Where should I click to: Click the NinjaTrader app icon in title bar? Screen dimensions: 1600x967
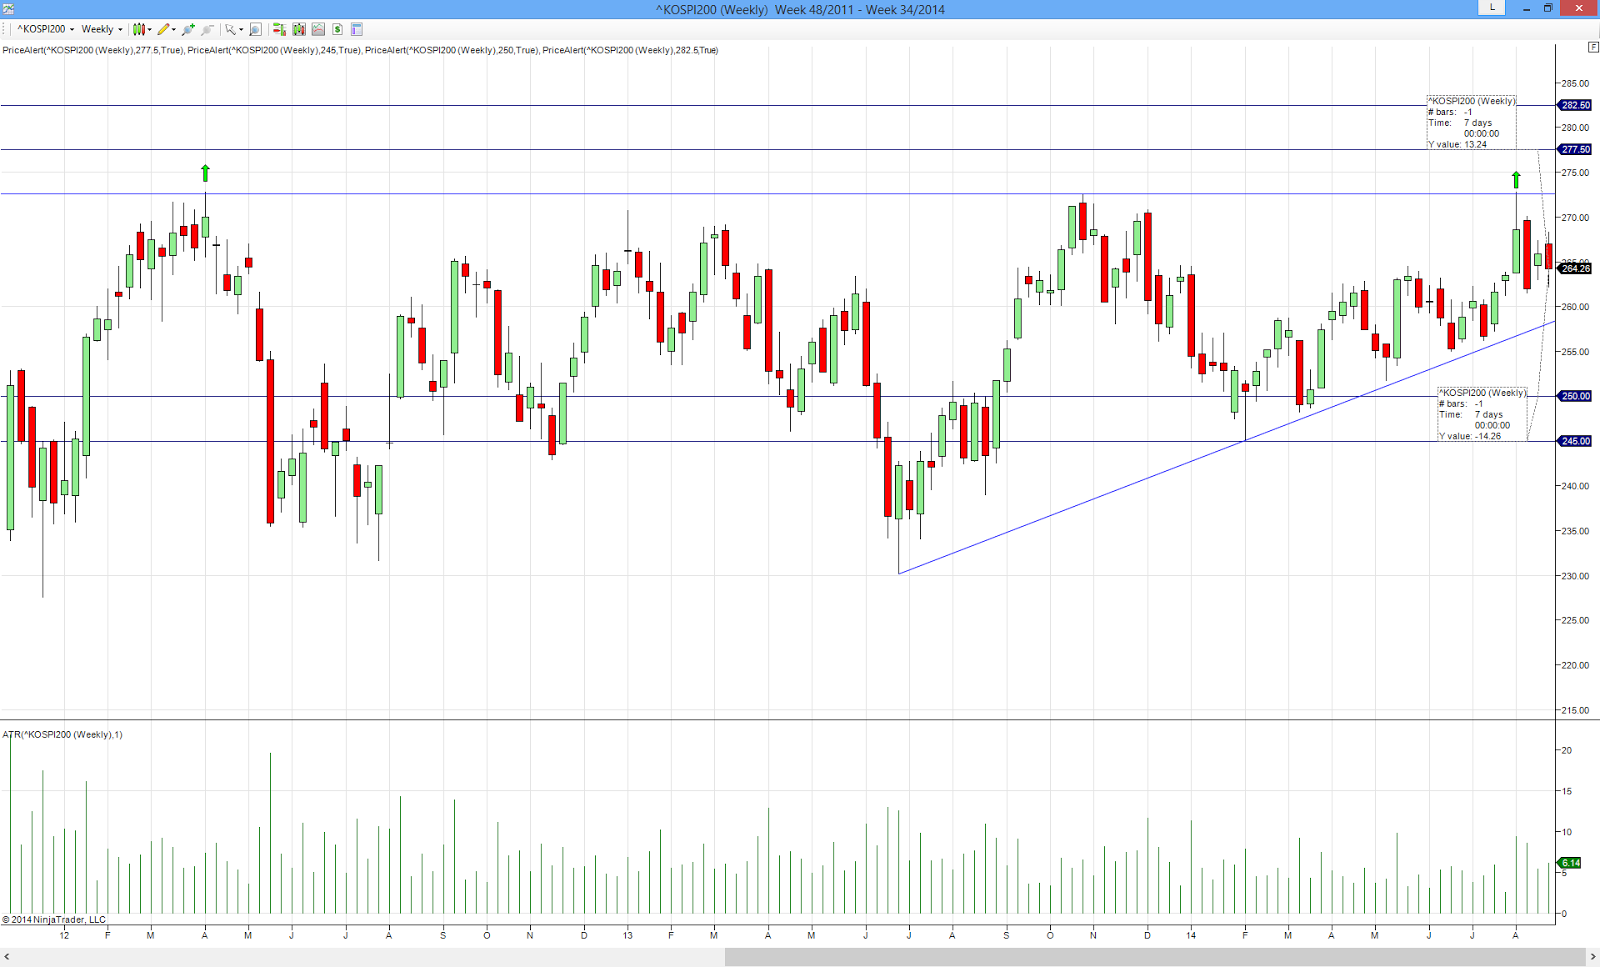(8, 8)
